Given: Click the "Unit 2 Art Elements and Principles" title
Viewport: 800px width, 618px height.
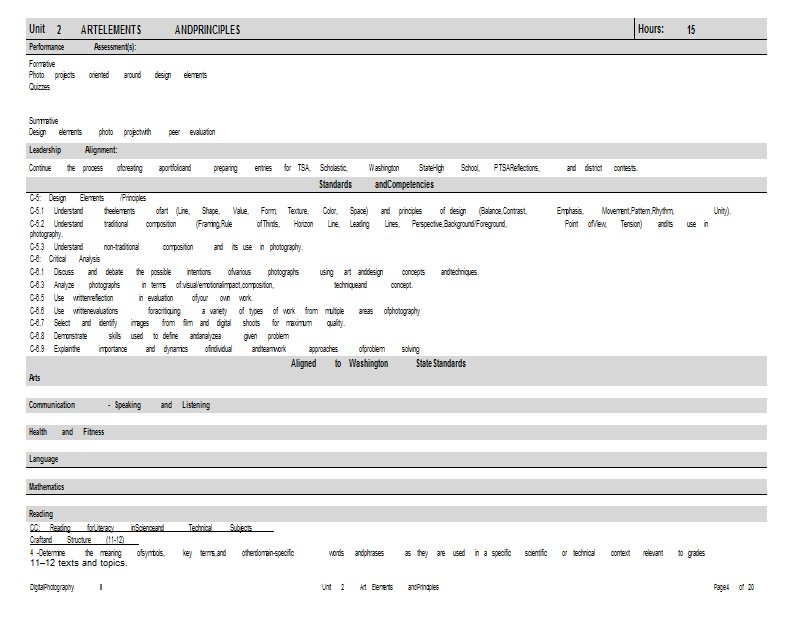Looking at the screenshot, I should [x=135, y=30].
